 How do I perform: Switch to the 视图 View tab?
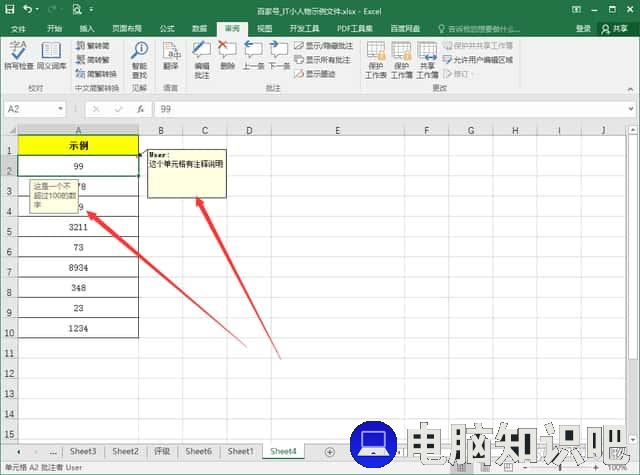[x=264, y=29]
